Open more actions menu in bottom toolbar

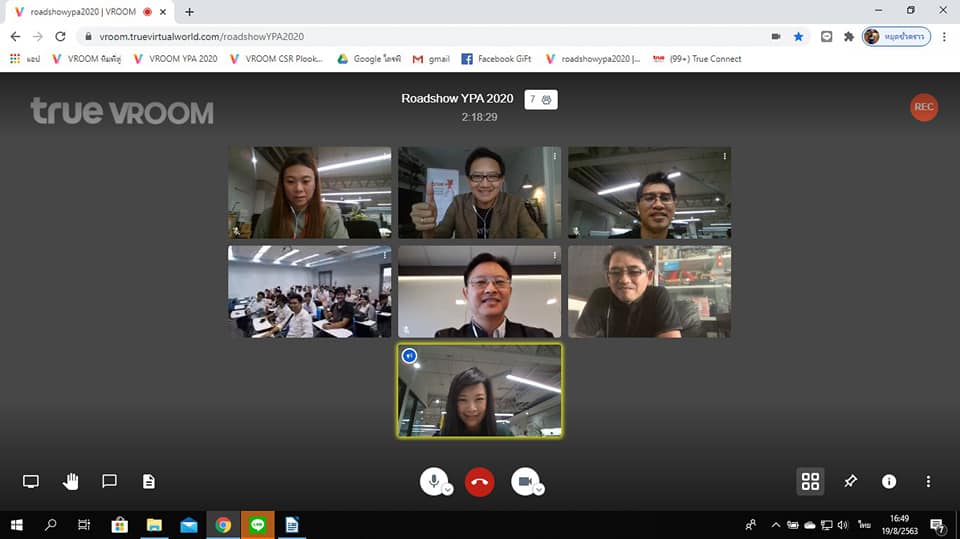click(x=928, y=482)
